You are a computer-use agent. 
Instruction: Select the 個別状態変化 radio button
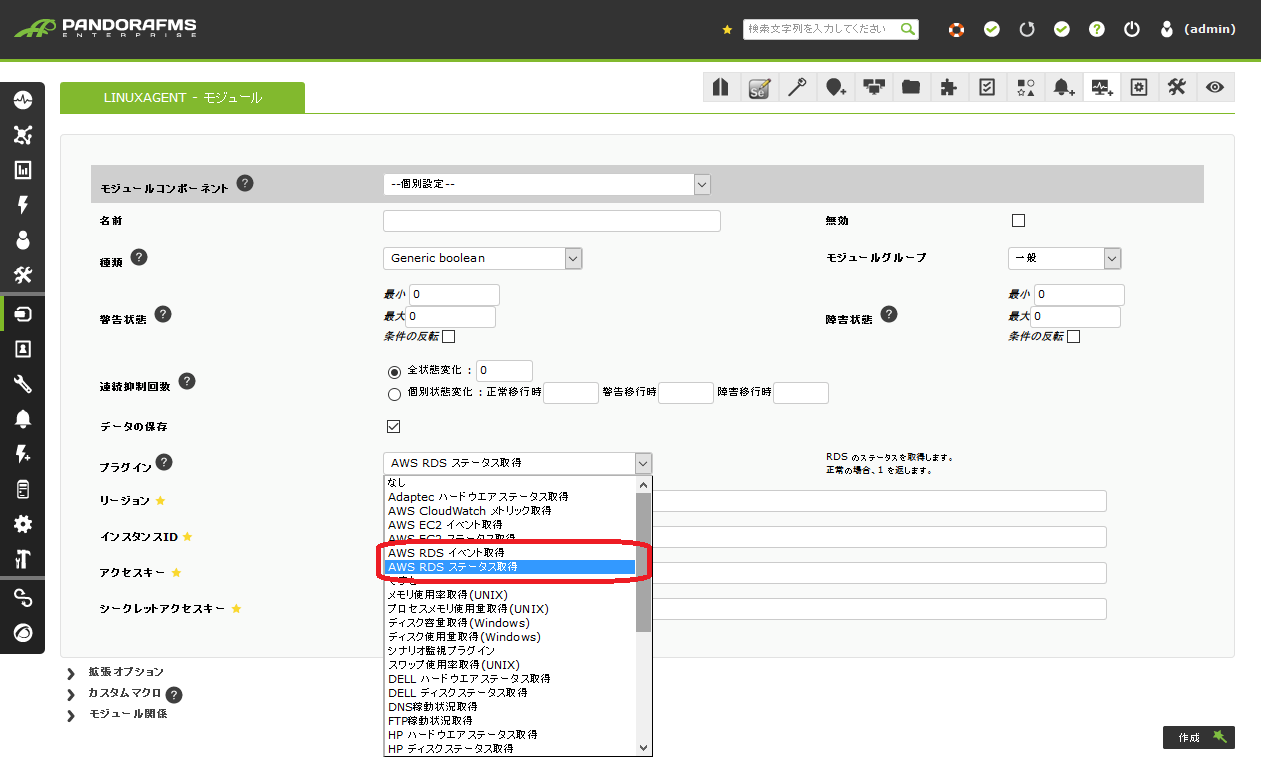click(394, 394)
